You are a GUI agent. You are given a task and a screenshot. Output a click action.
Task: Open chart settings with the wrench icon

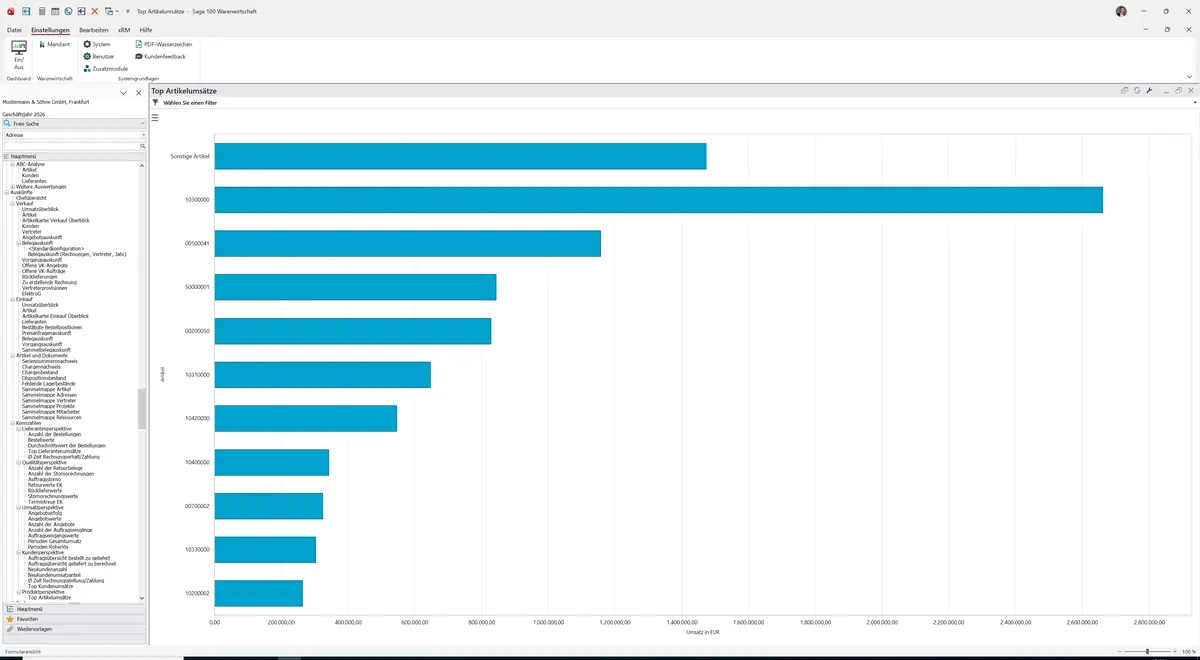click(1149, 91)
